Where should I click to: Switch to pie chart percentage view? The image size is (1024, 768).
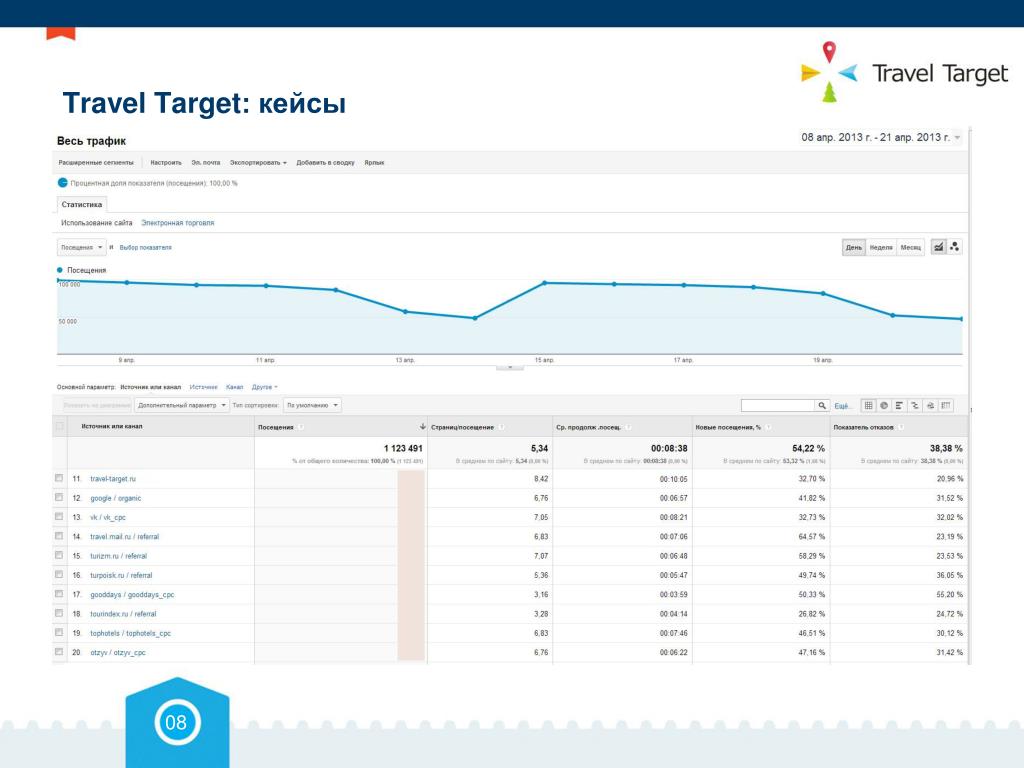pyautogui.click(x=884, y=406)
